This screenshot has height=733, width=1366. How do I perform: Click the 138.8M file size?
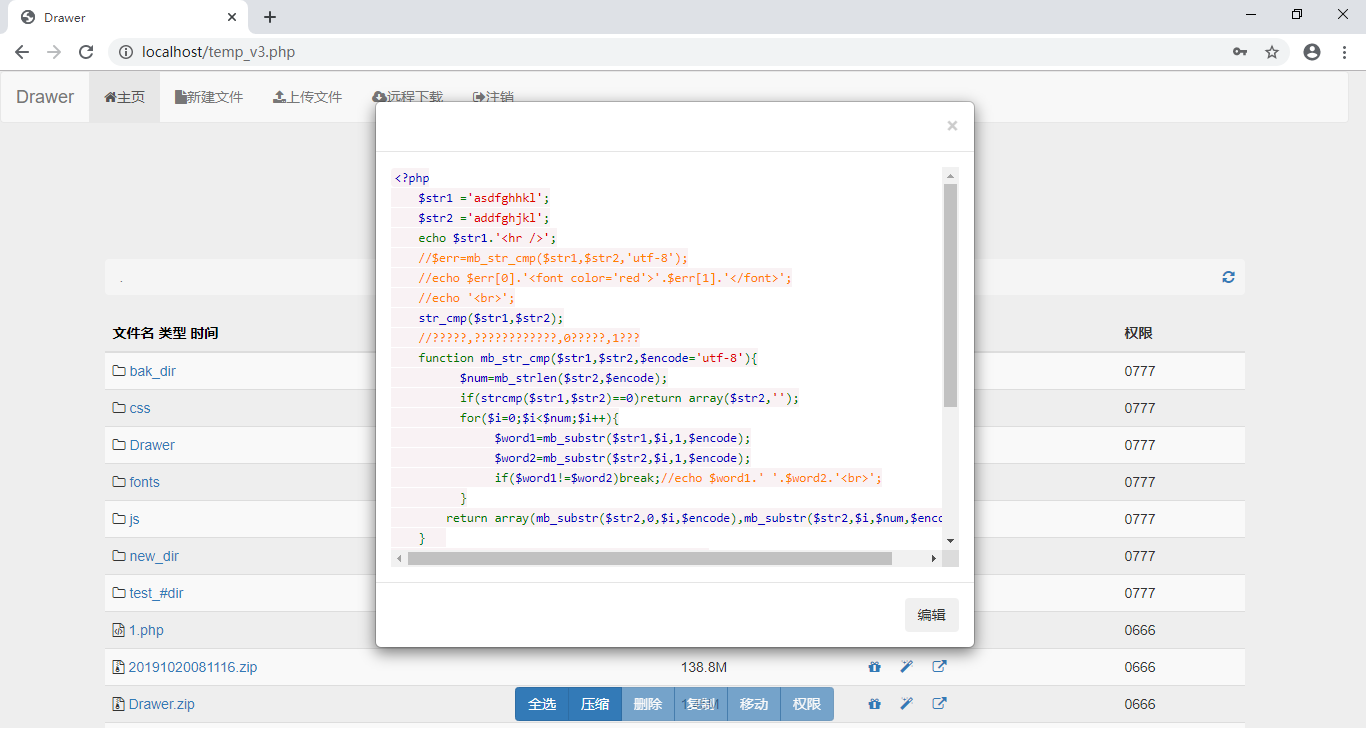coord(704,667)
